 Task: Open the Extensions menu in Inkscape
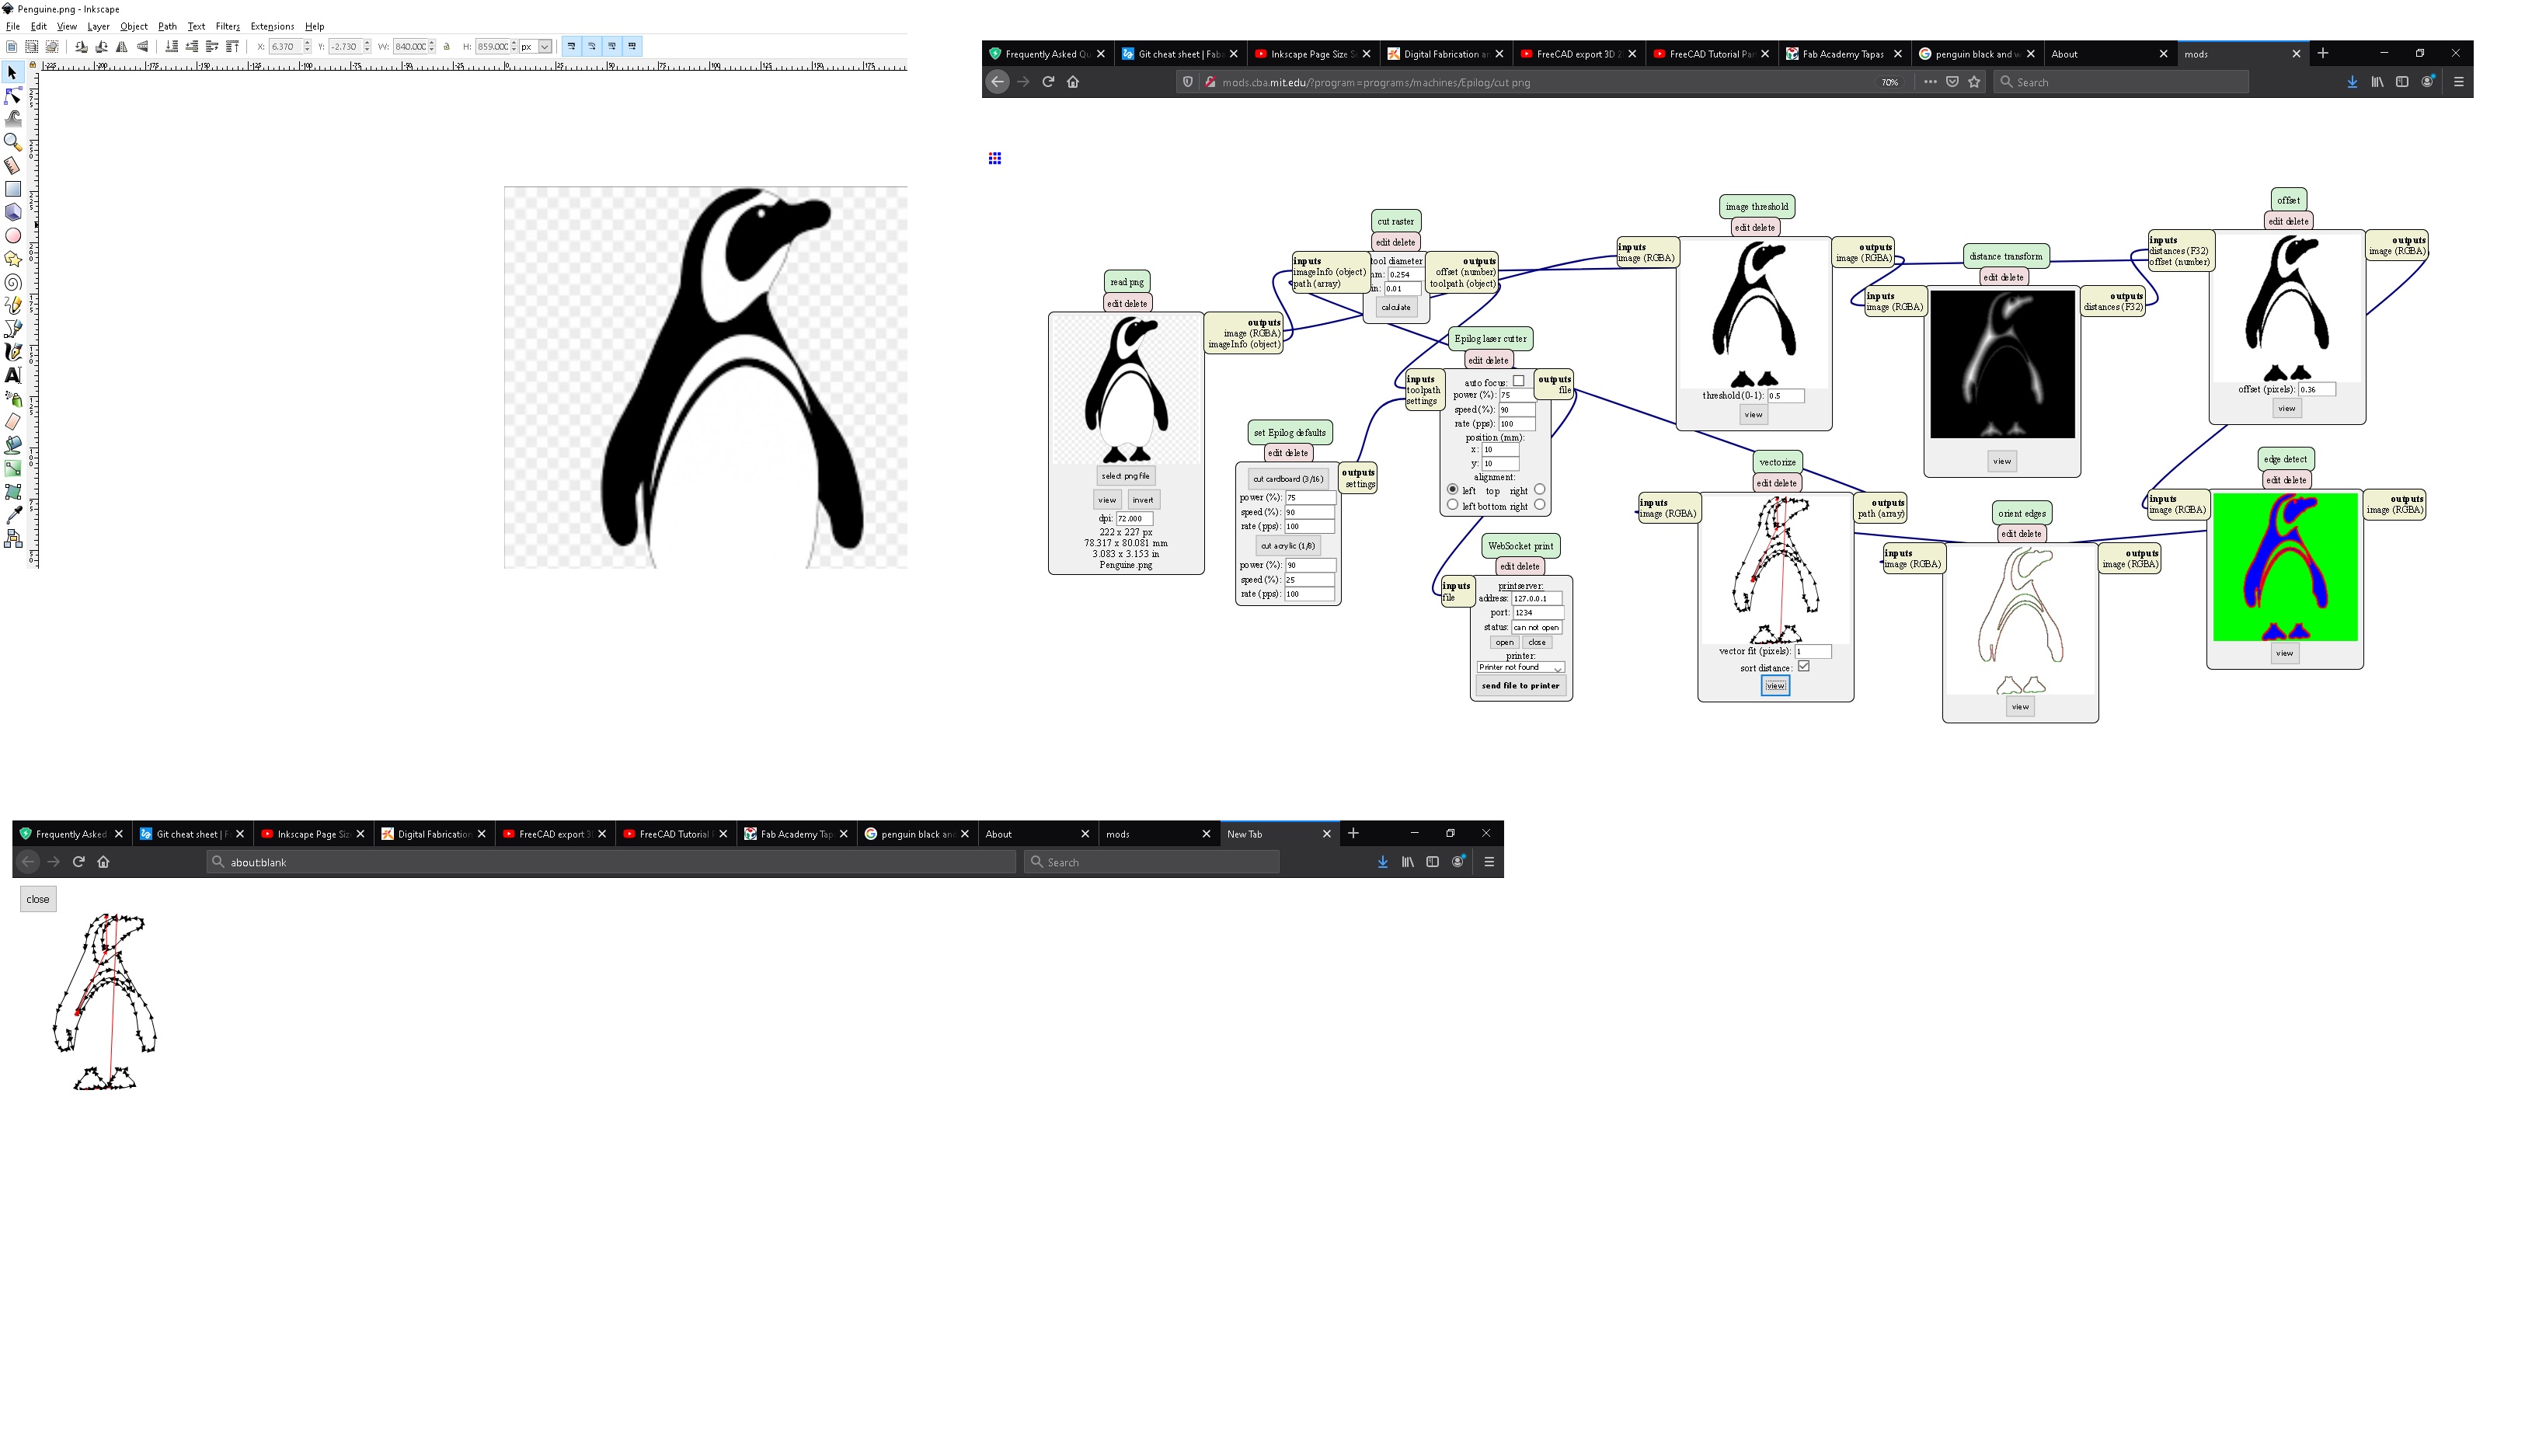(x=272, y=27)
